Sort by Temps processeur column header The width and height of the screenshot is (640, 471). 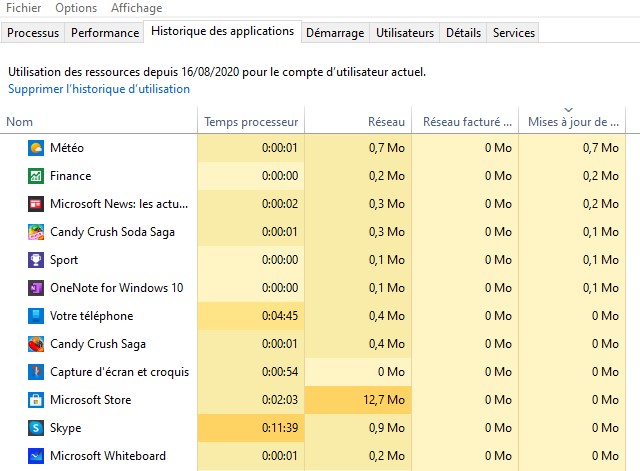point(251,122)
